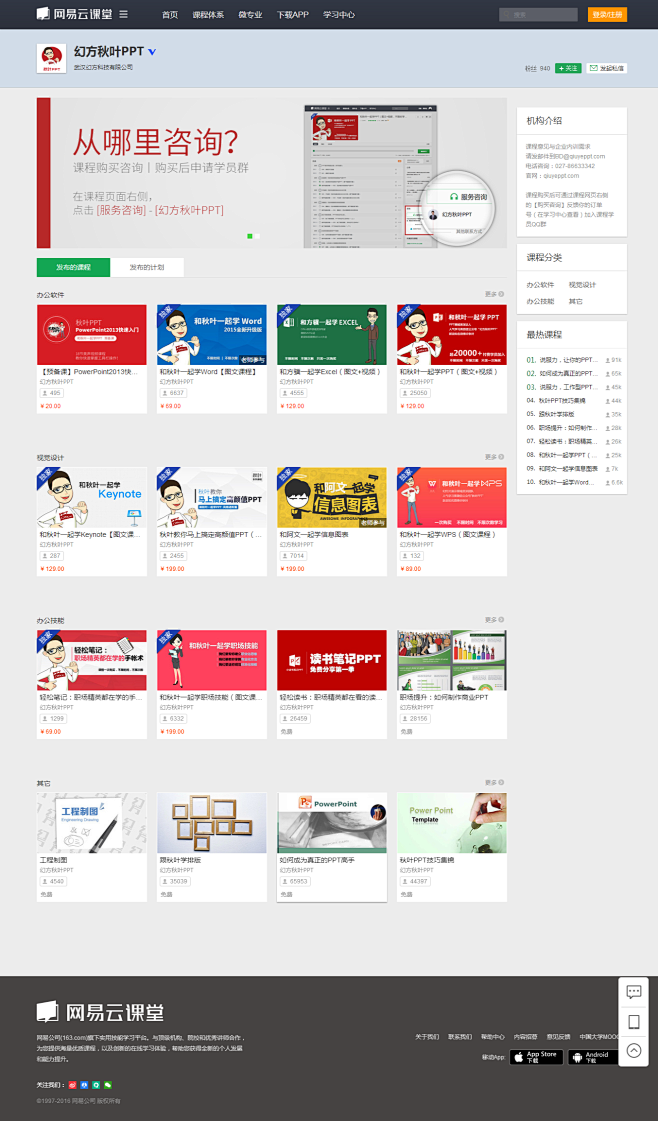Image resolution: width=658 pixels, height=1121 pixels.
Task: Click the green 关注 follow button
Action: (x=568, y=68)
